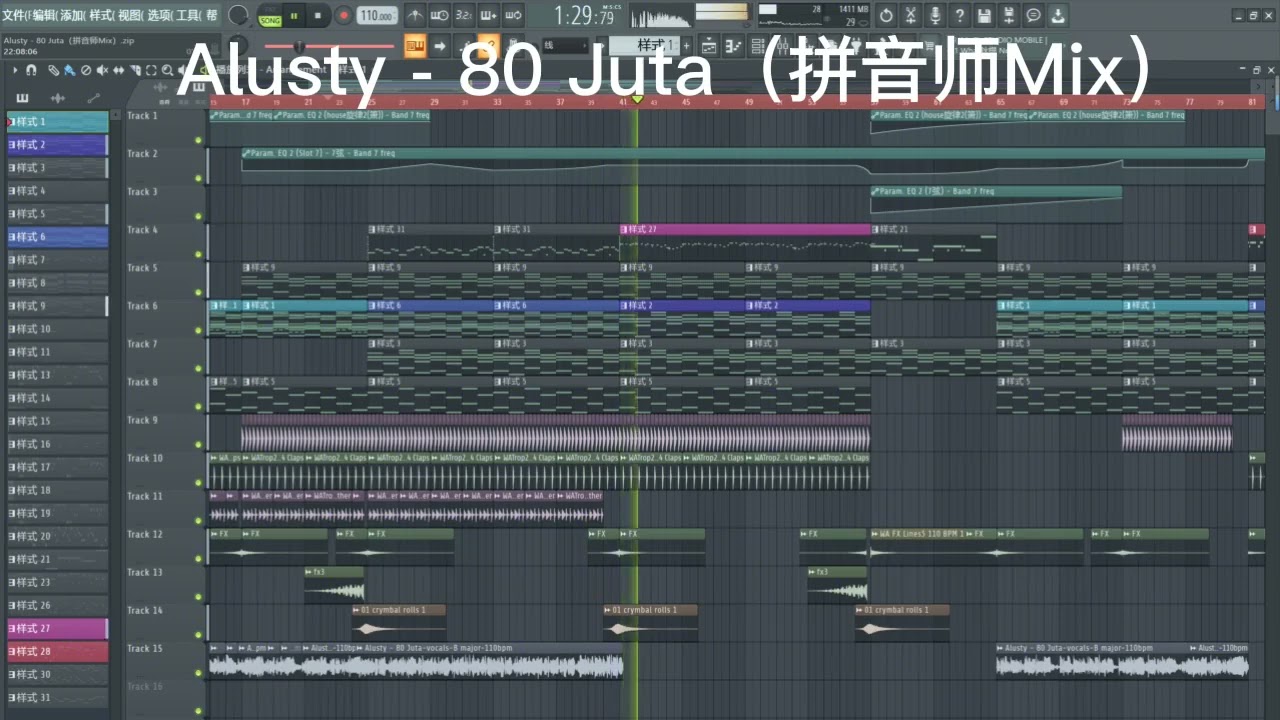Image resolution: width=1280 pixels, height=720 pixels.
Task: Select 样式 28 in the pattern list
Action: (57, 651)
